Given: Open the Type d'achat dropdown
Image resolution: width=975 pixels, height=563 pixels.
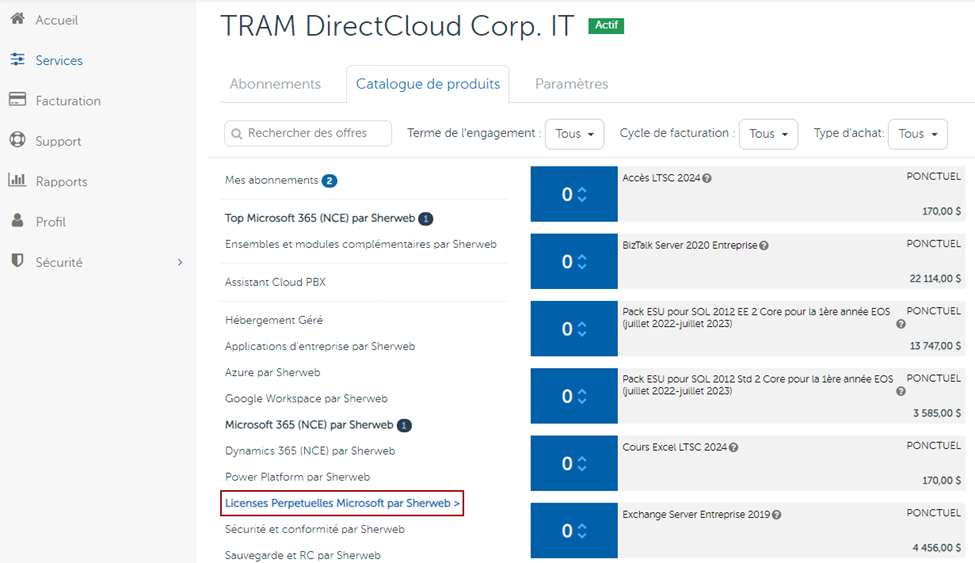Looking at the screenshot, I should point(918,134).
